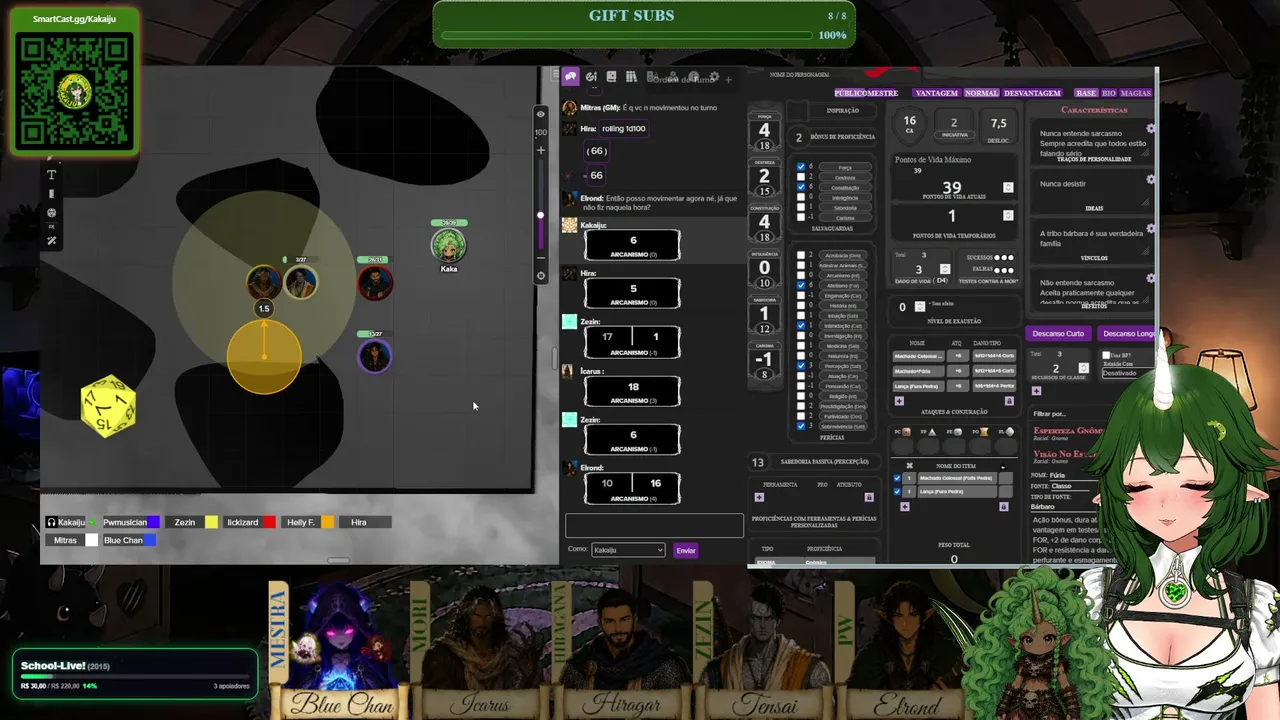This screenshot has width=1280, height=720.
Task: Open the Como speaker dropdown under chat
Action: (x=628, y=550)
